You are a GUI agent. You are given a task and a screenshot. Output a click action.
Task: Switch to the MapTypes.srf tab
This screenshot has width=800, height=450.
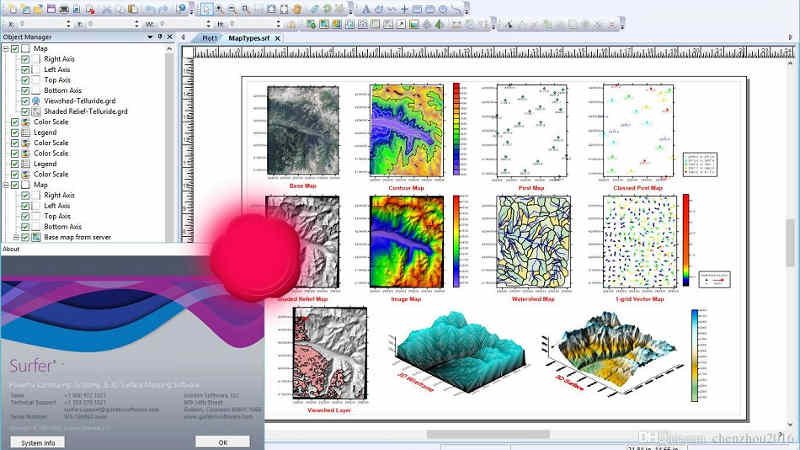pyautogui.click(x=249, y=38)
